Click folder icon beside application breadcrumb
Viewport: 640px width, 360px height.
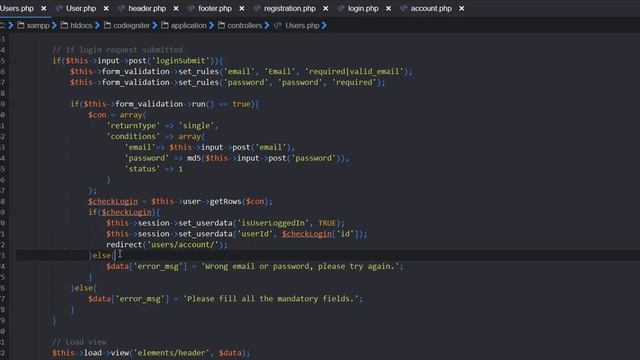(x=164, y=25)
